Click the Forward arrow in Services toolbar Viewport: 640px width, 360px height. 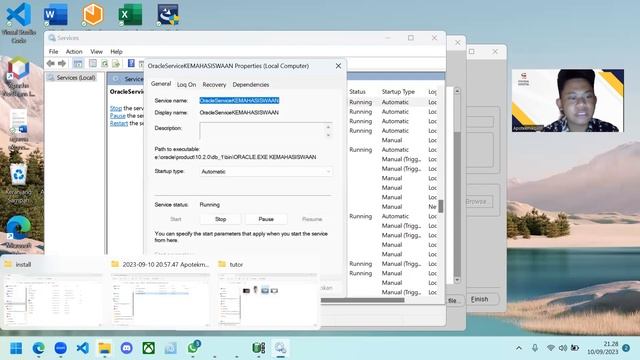(x=62, y=63)
